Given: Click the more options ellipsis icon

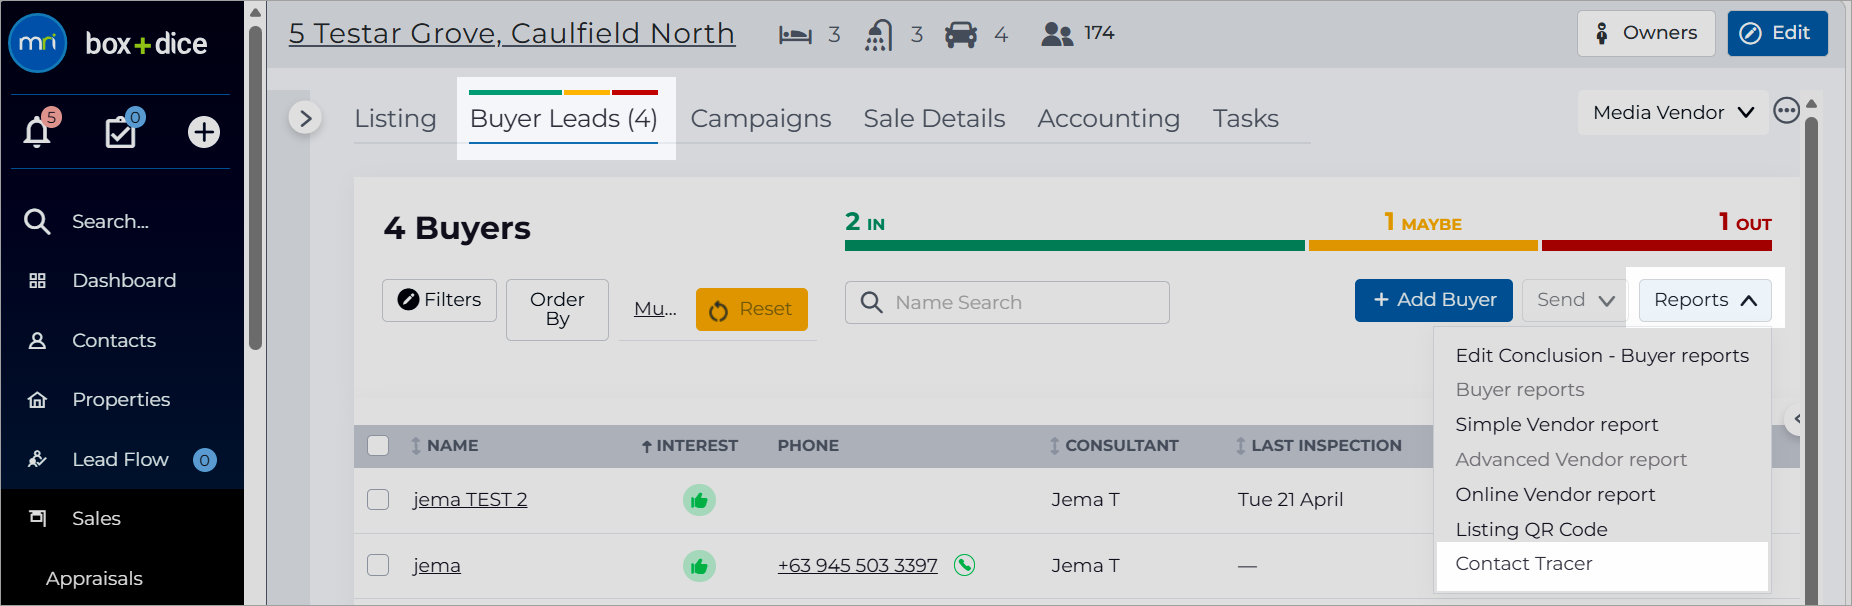Looking at the screenshot, I should point(1786,110).
